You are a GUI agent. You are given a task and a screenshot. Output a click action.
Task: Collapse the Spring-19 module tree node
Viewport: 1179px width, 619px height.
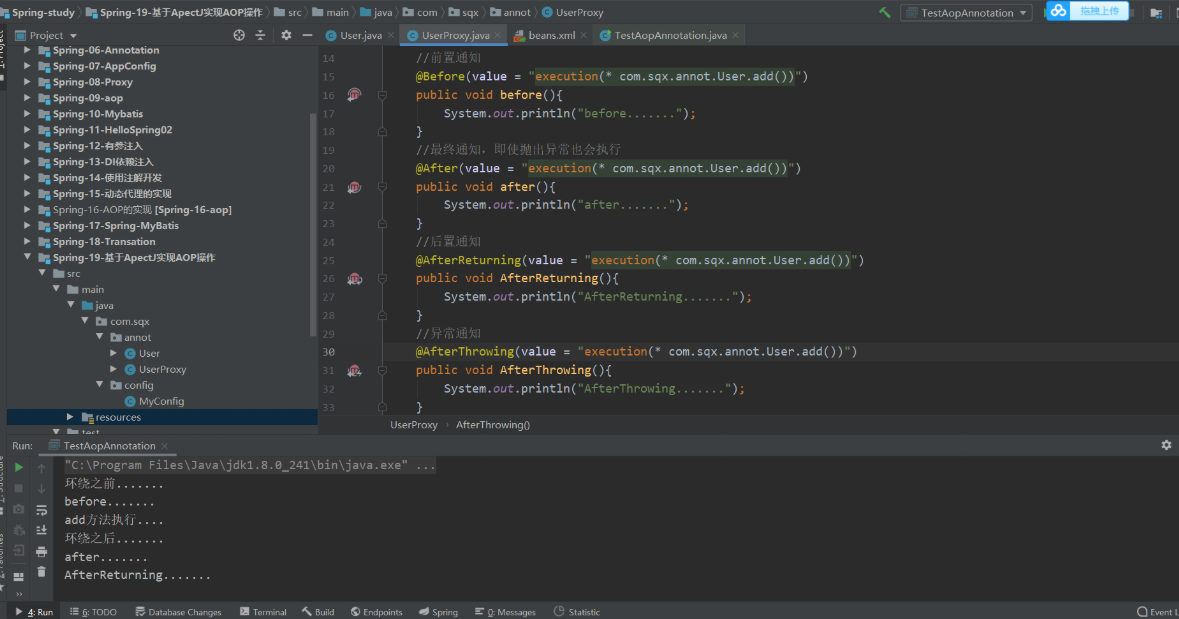pos(27,257)
